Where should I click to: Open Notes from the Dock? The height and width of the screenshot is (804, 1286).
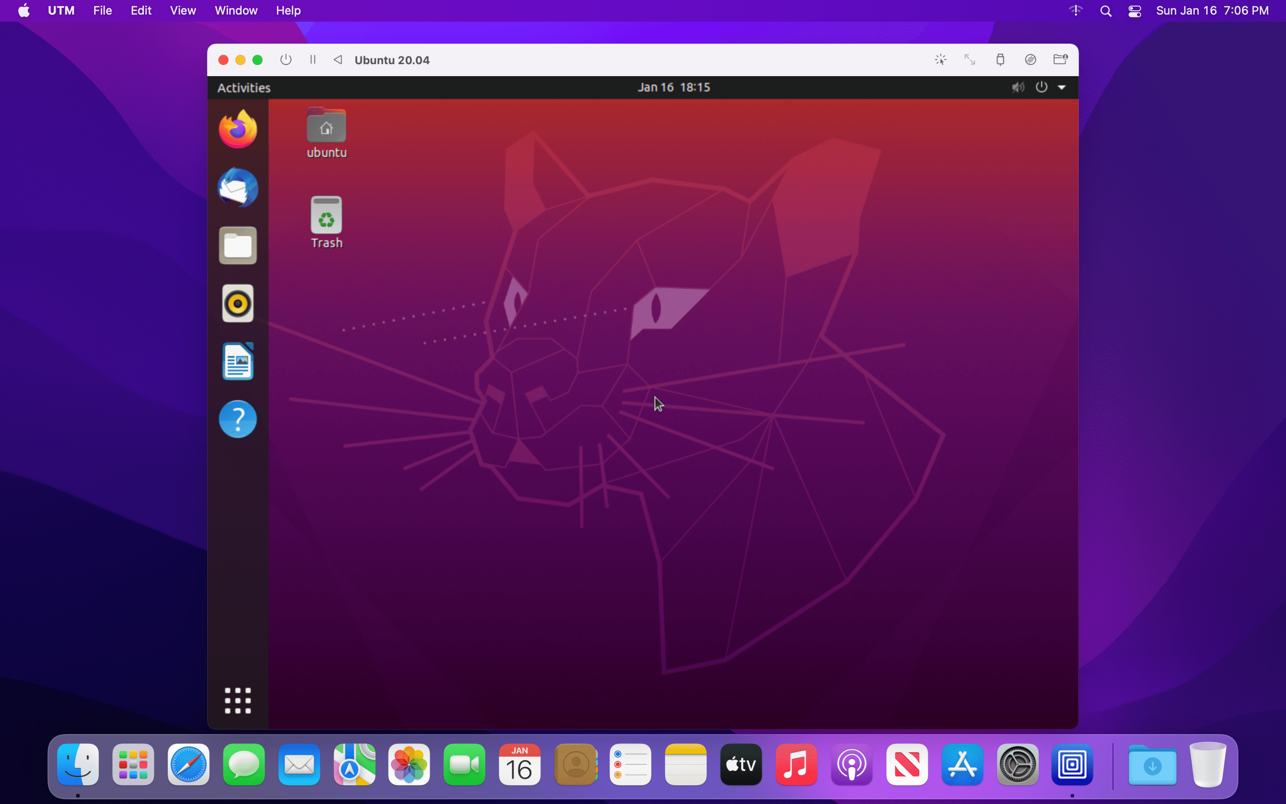coord(685,765)
